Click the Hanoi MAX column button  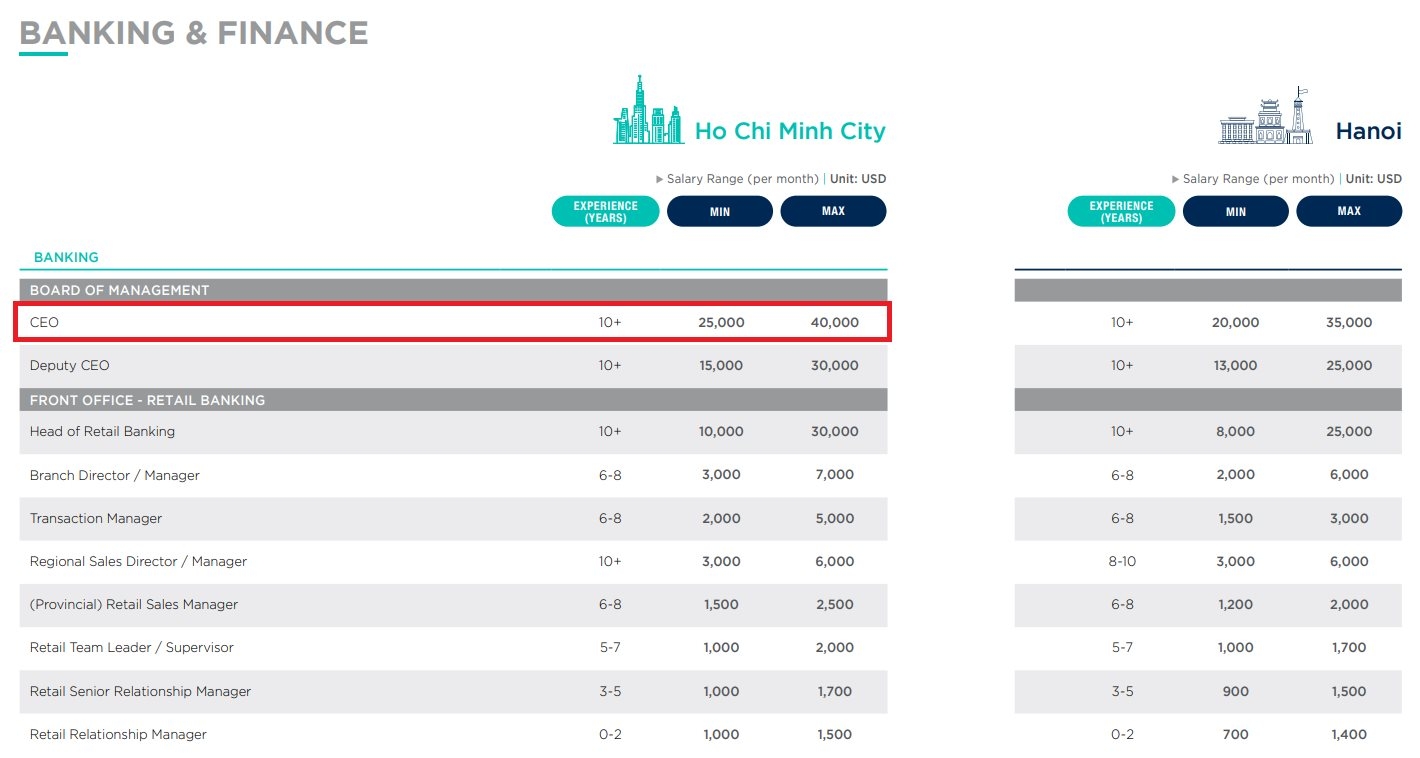[1349, 212]
